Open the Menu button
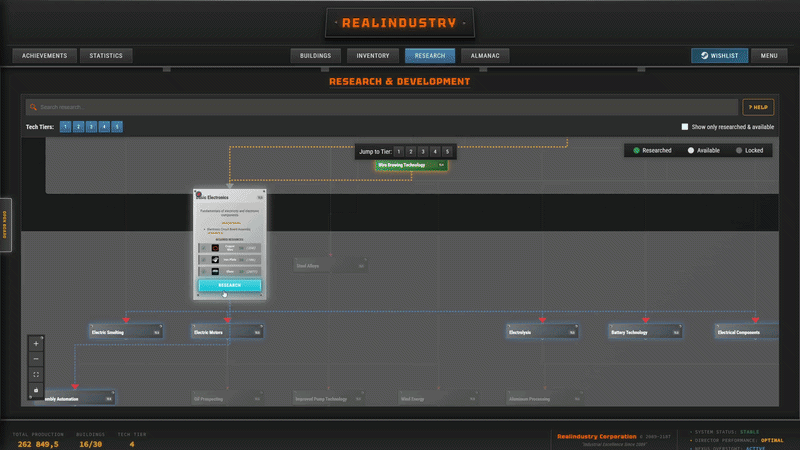 click(769, 56)
